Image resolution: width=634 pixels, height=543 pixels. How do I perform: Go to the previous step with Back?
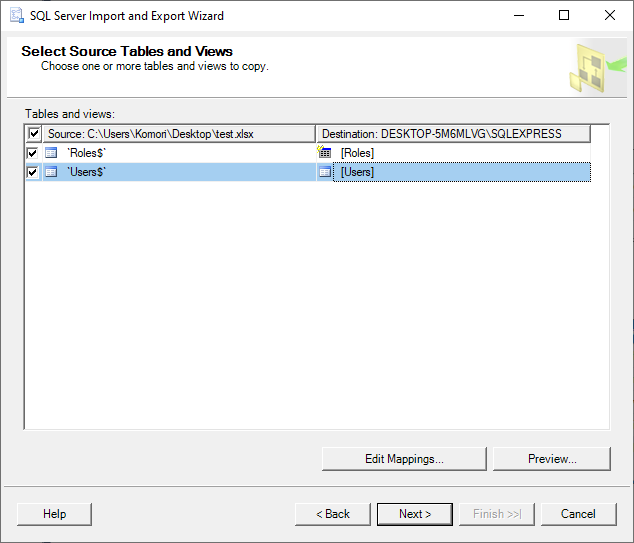click(x=332, y=514)
